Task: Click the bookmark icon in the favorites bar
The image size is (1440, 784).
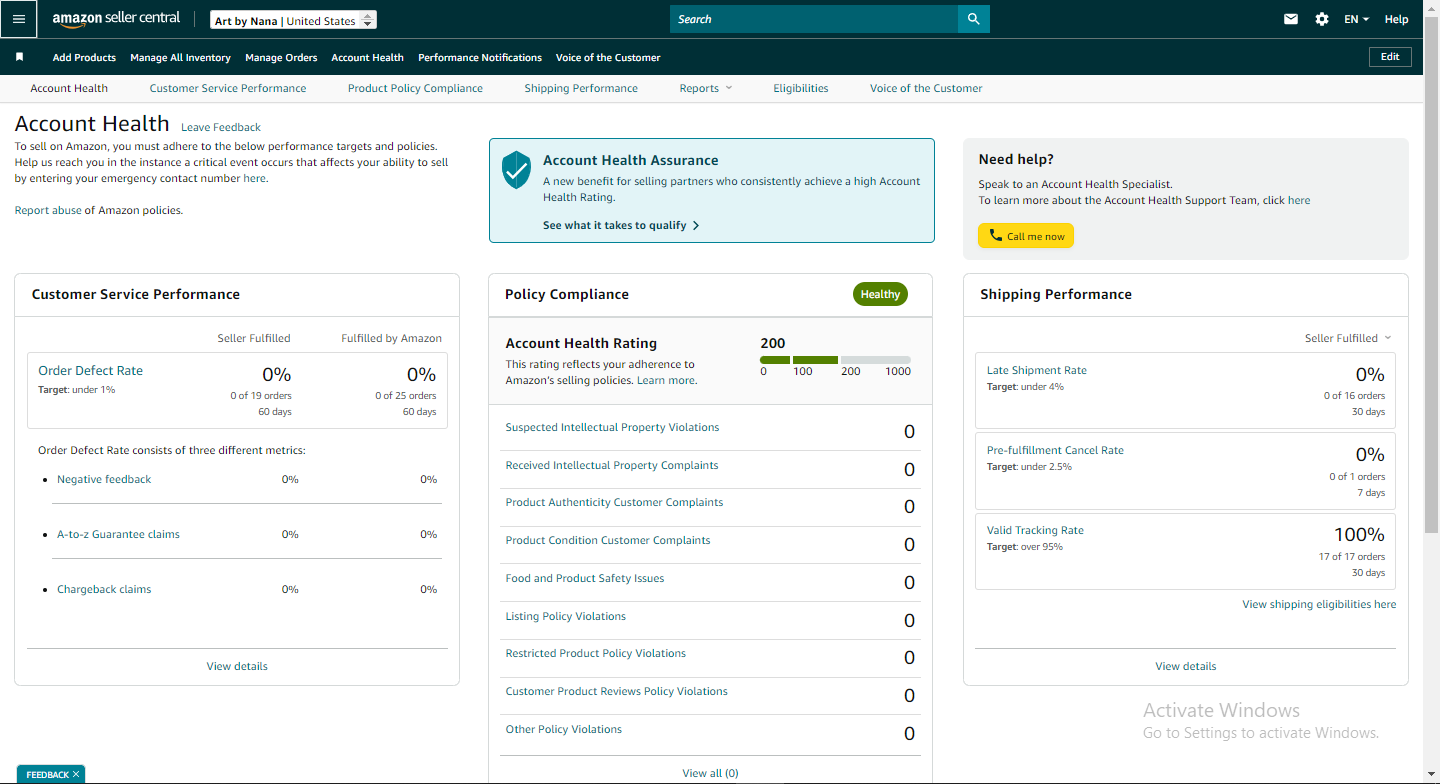Action: (19, 57)
